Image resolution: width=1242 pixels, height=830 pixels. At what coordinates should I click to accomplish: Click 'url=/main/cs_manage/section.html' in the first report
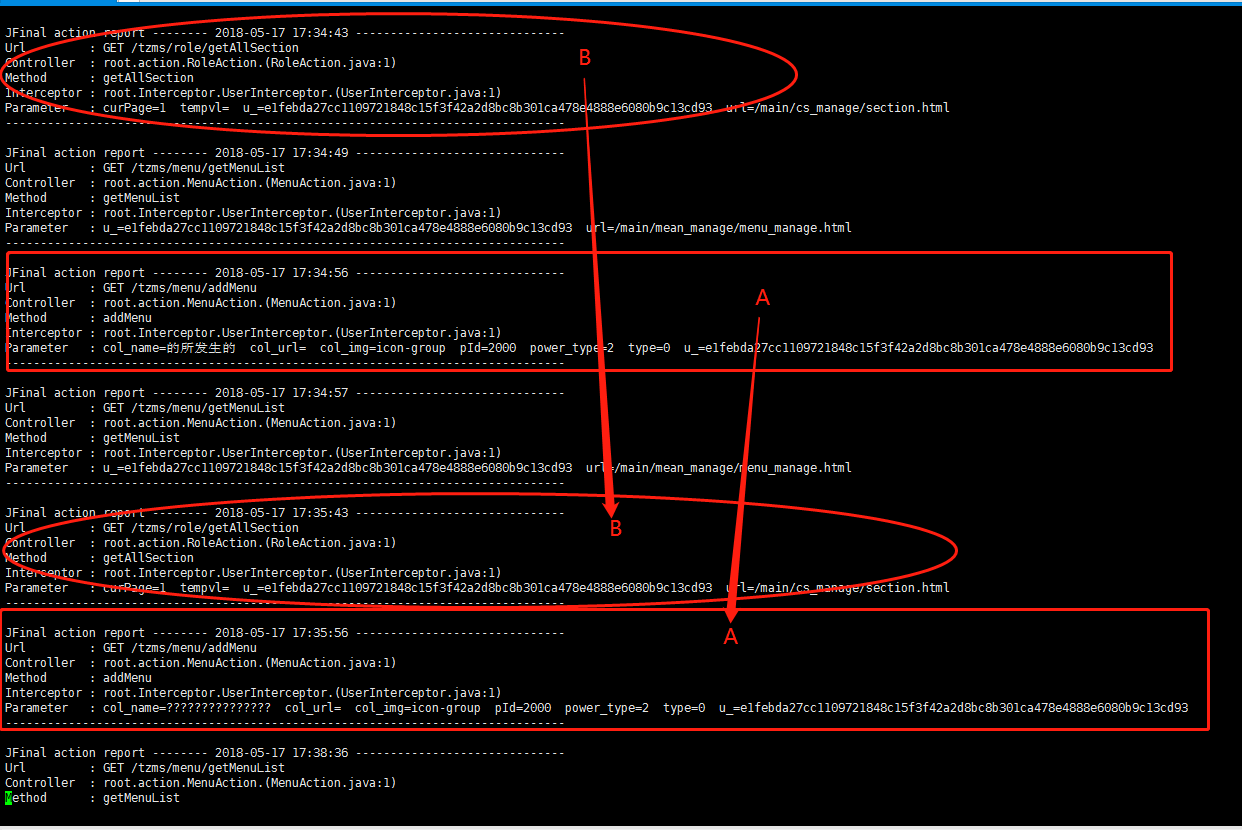tap(838, 108)
